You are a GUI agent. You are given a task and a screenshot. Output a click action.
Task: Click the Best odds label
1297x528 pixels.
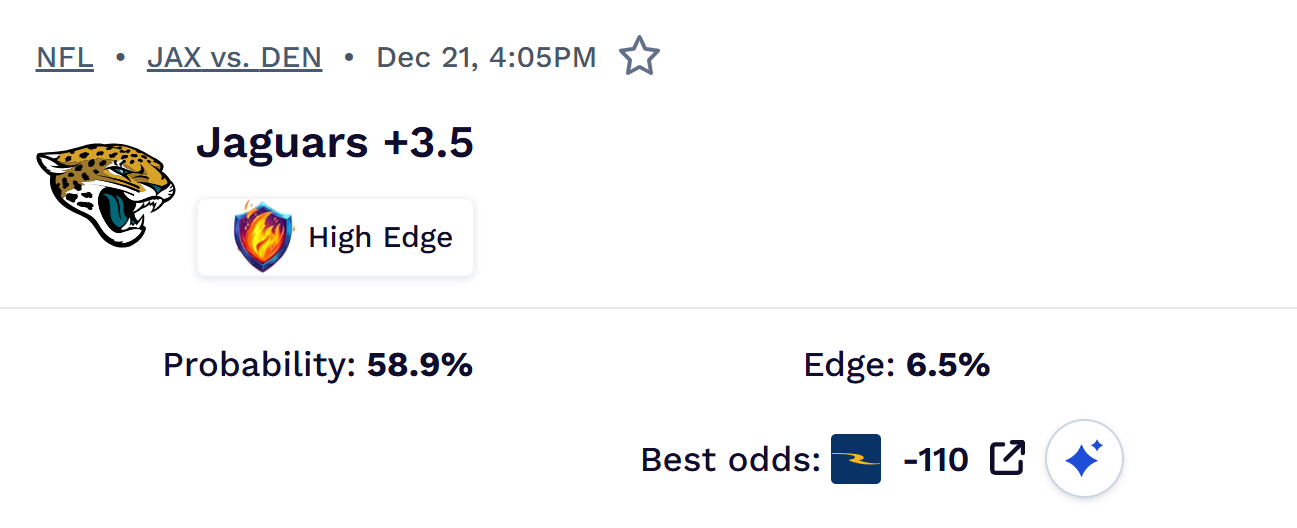(730, 460)
